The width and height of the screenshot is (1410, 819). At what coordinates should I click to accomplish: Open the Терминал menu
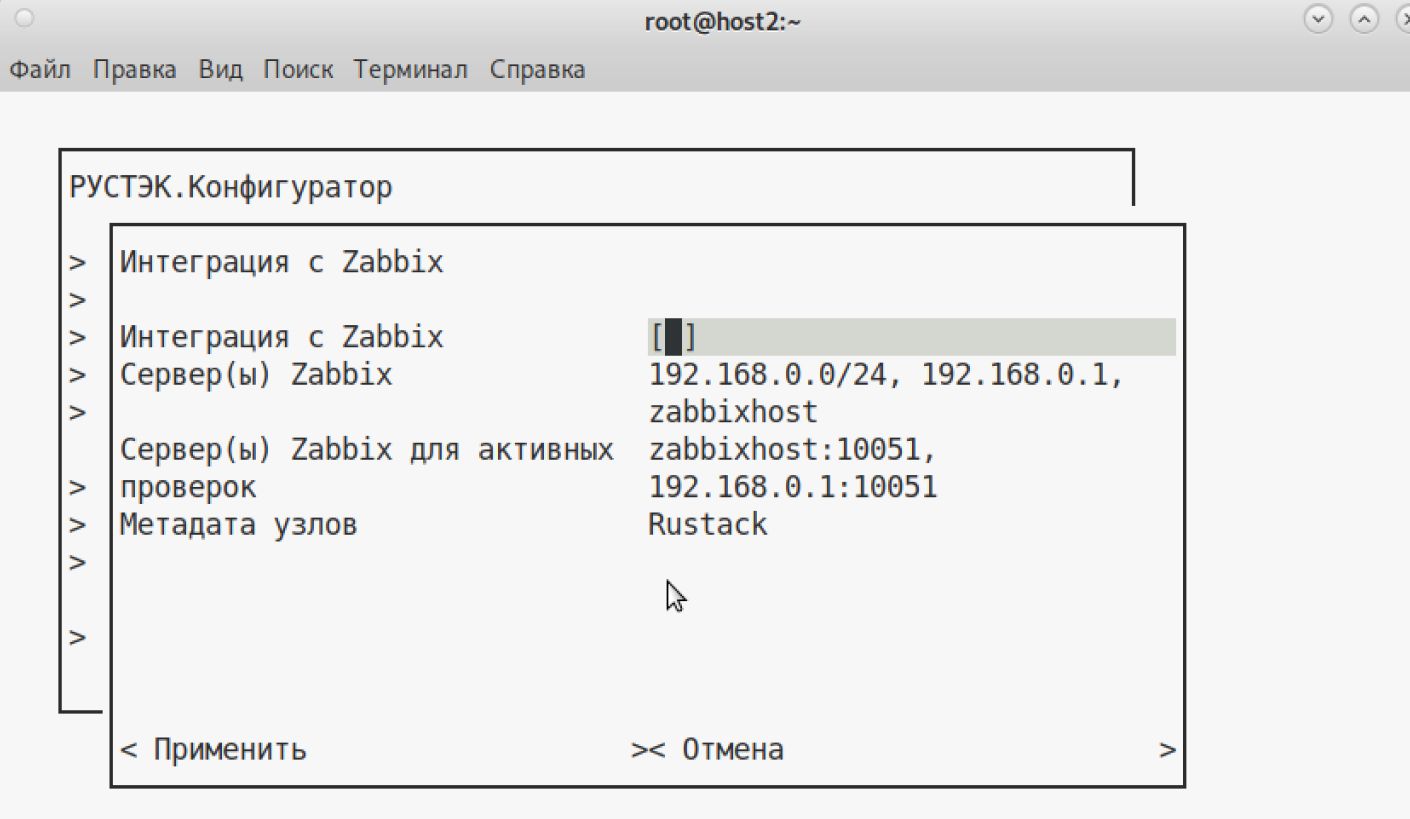[411, 70]
